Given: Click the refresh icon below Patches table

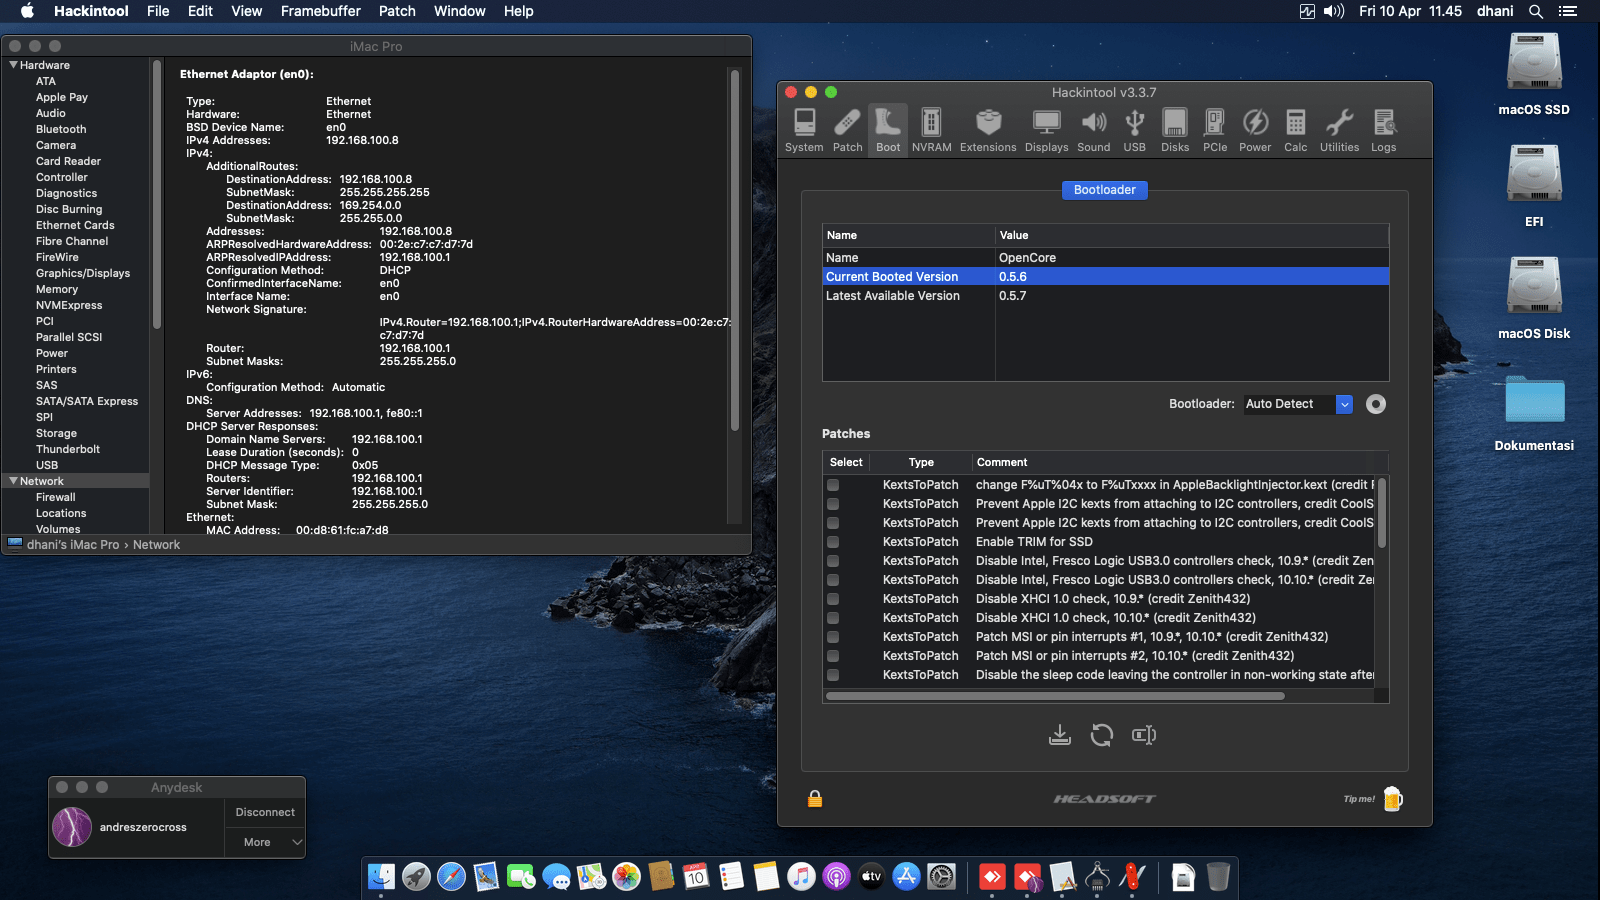Looking at the screenshot, I should pyautogui.click(x=1102, y=736).
